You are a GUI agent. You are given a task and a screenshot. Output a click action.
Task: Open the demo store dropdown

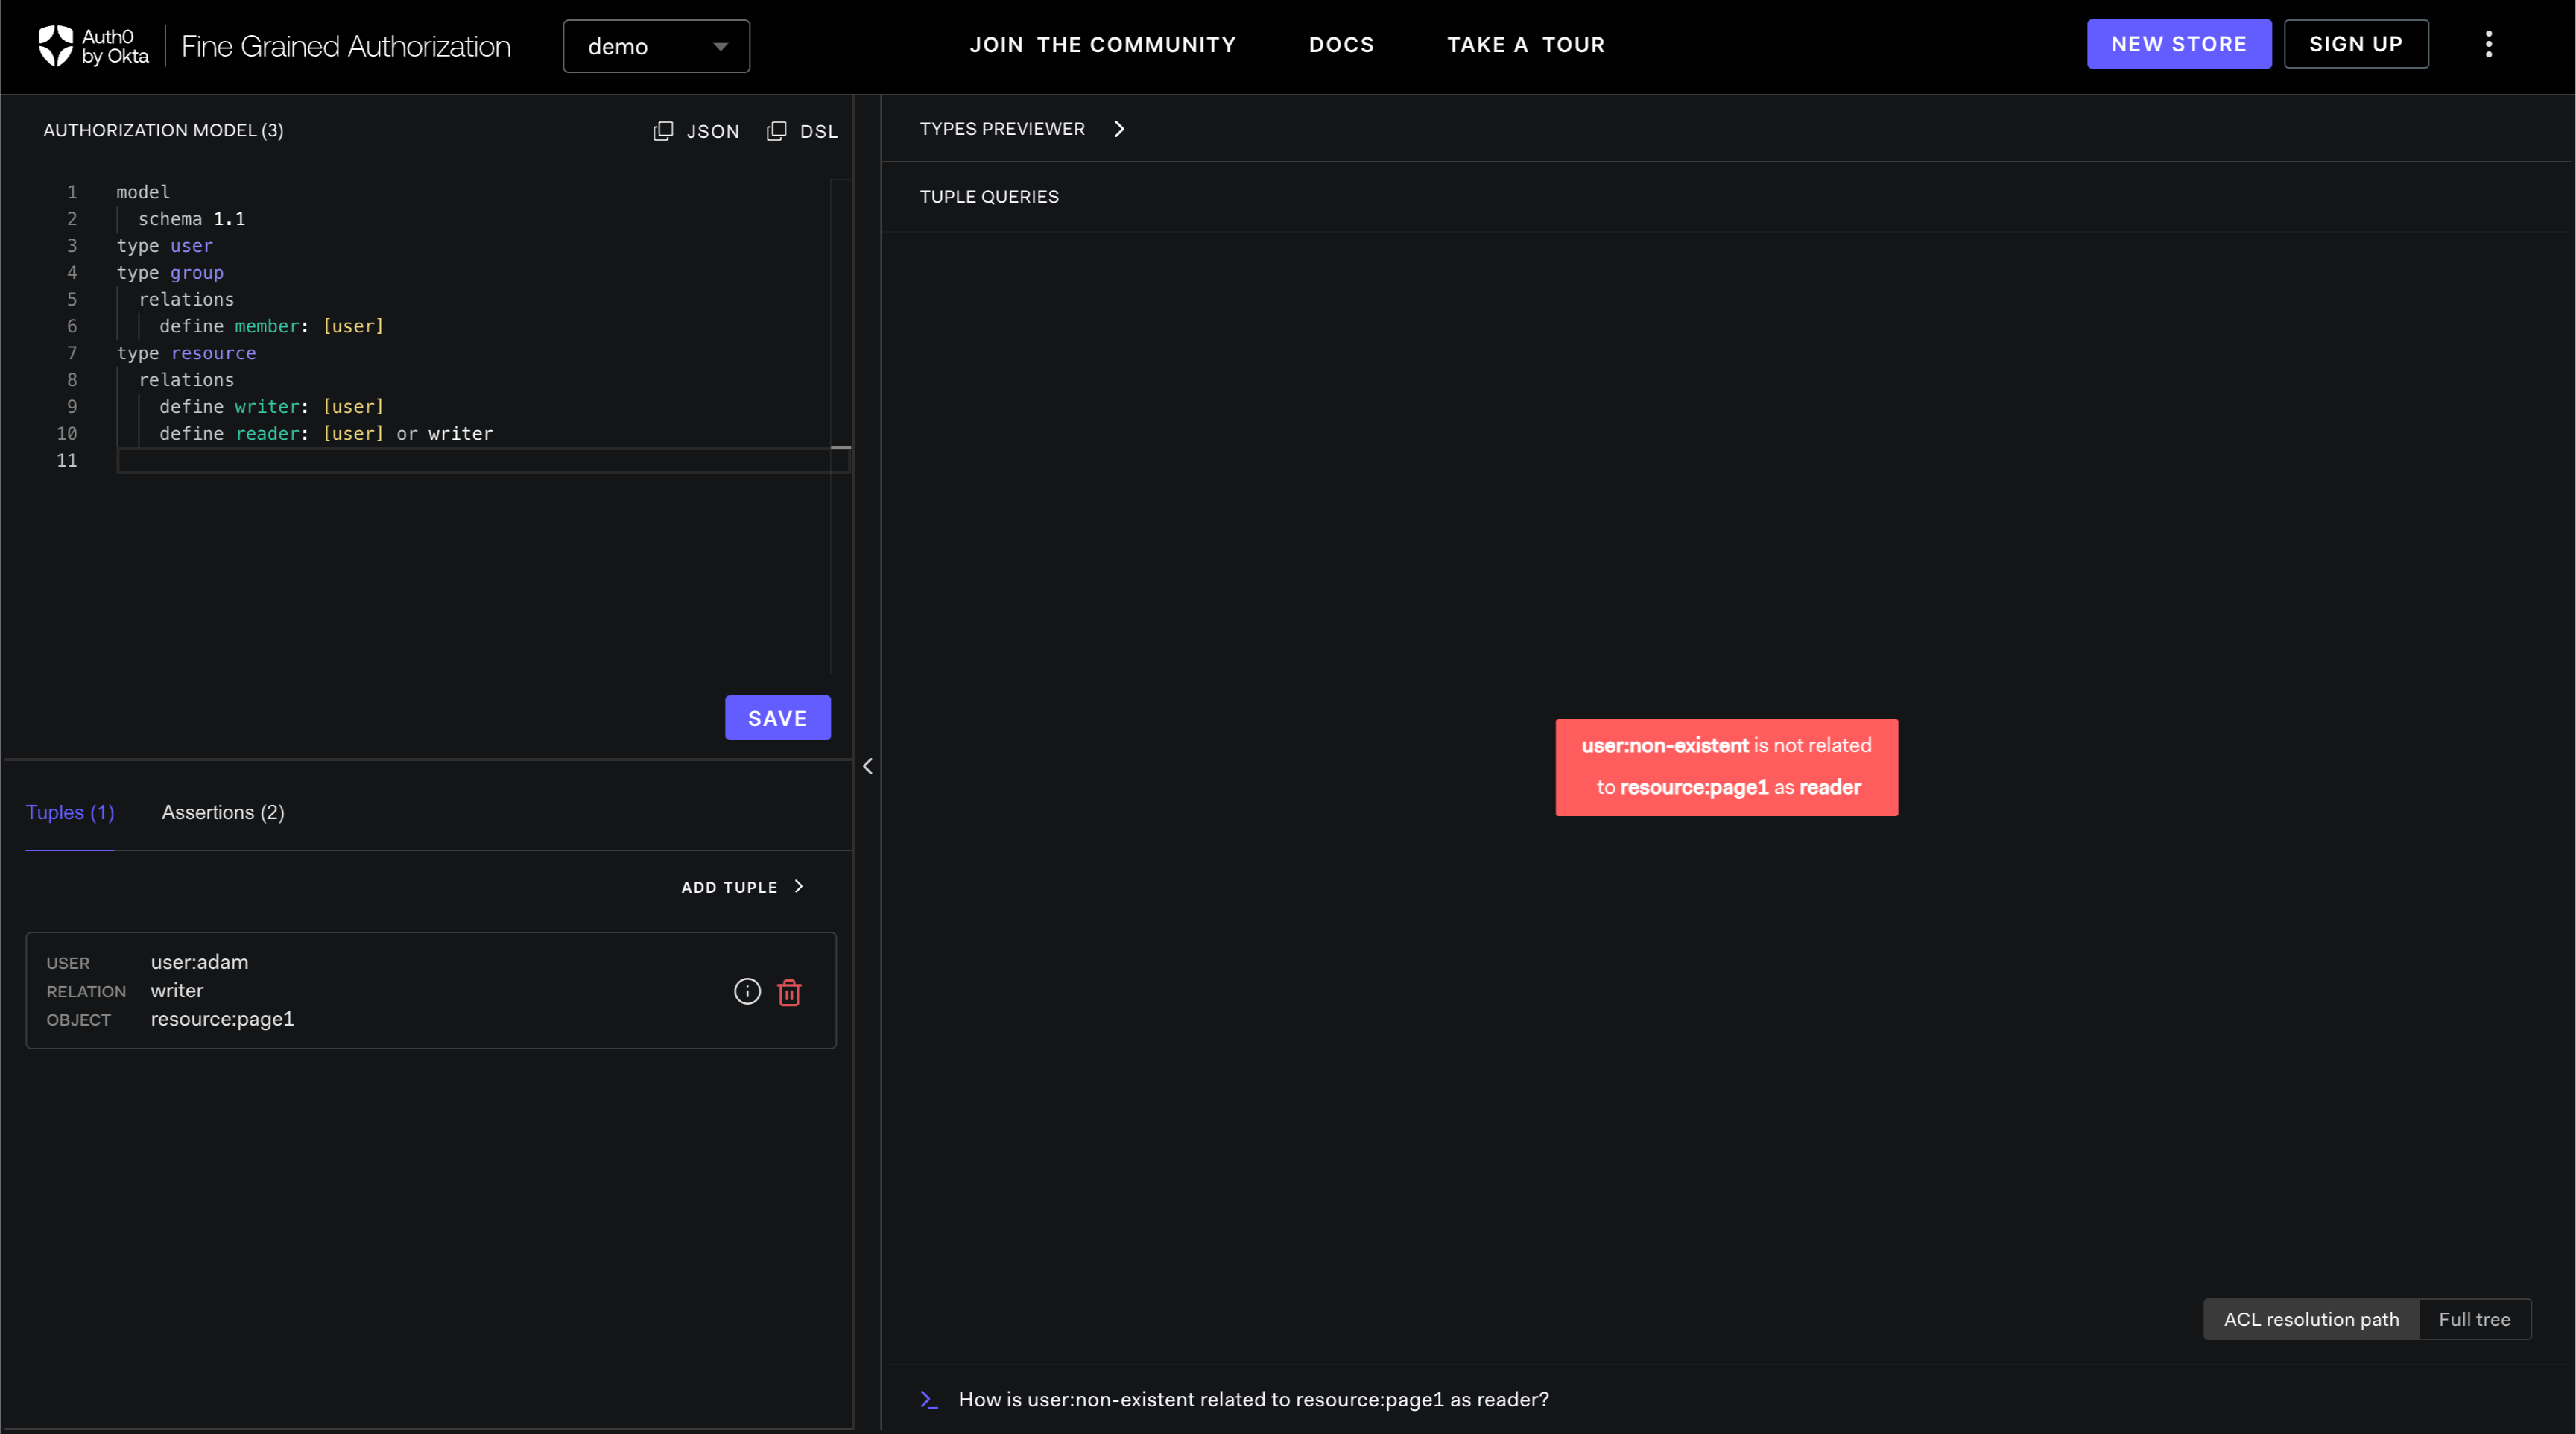pos(656,46)
